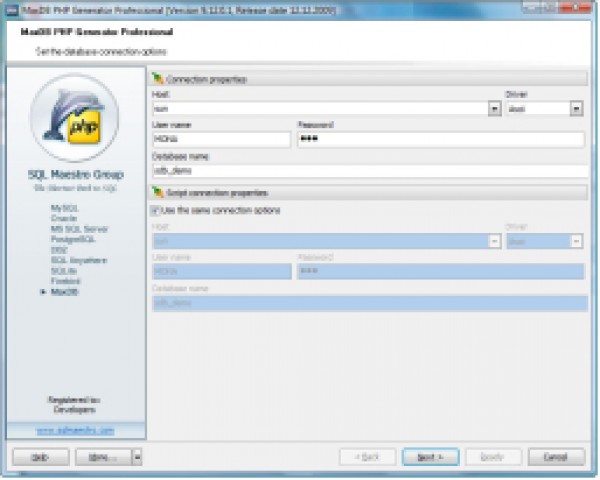
Task: Click the Connection properties section icon
Action: 158,78
